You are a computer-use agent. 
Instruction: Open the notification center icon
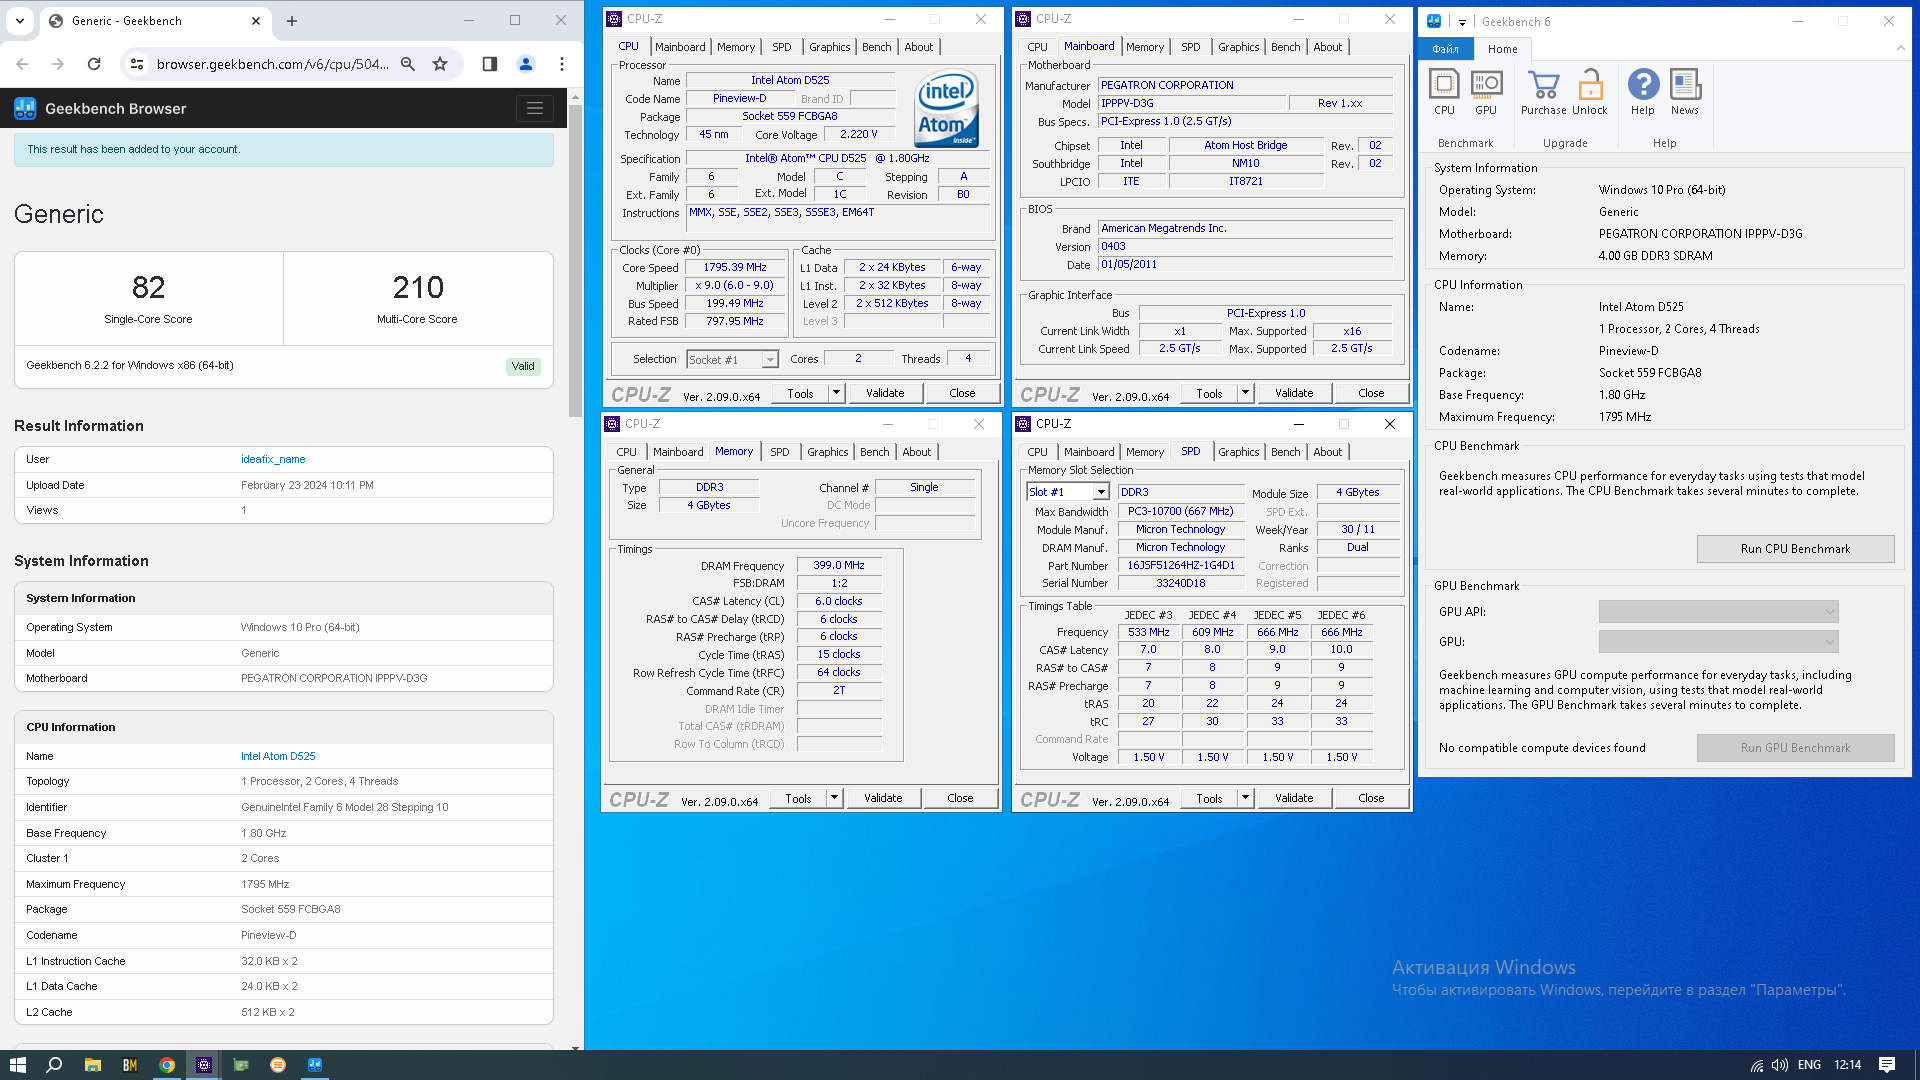point(1887,1065)
